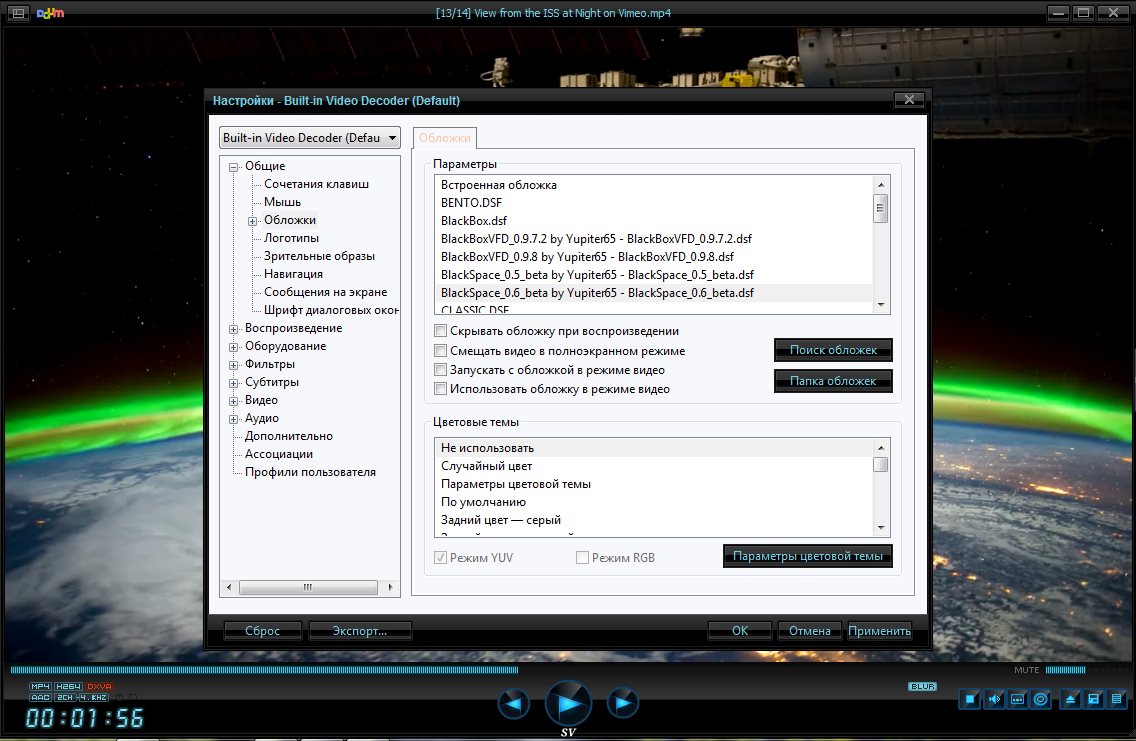1136x741 pixels.
Task: Click the stop playback square icon
Action: pos(970,699)
